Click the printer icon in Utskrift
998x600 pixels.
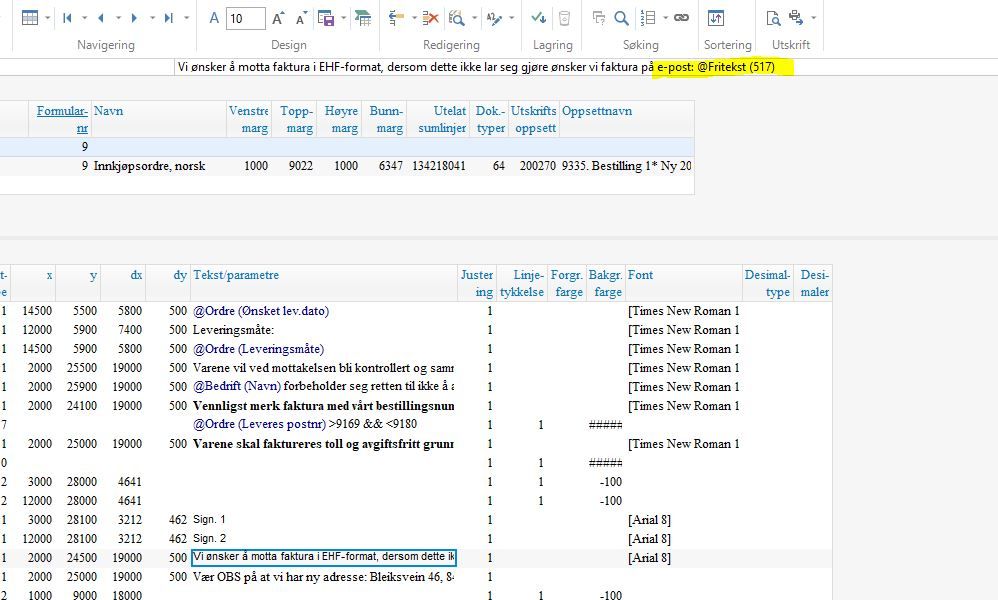click(796, 18)
